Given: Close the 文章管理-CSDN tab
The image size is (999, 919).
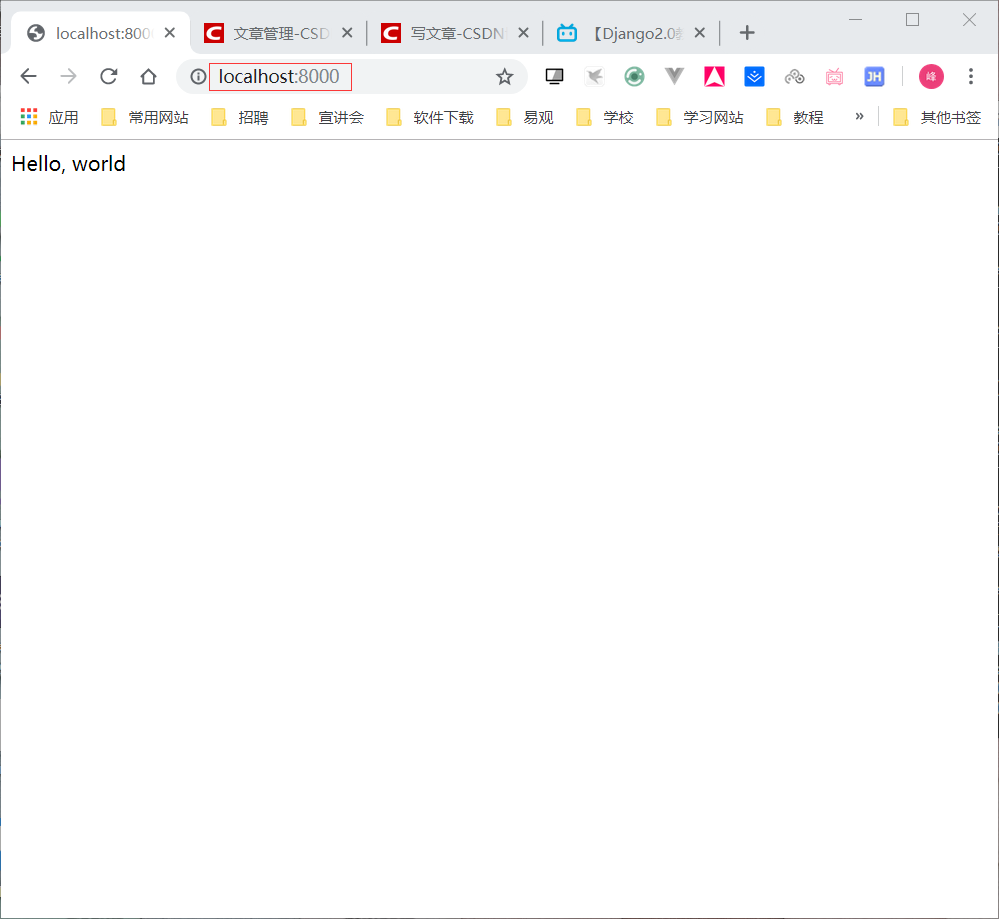Looking at the screenshot, I should [x=347, y=33].
